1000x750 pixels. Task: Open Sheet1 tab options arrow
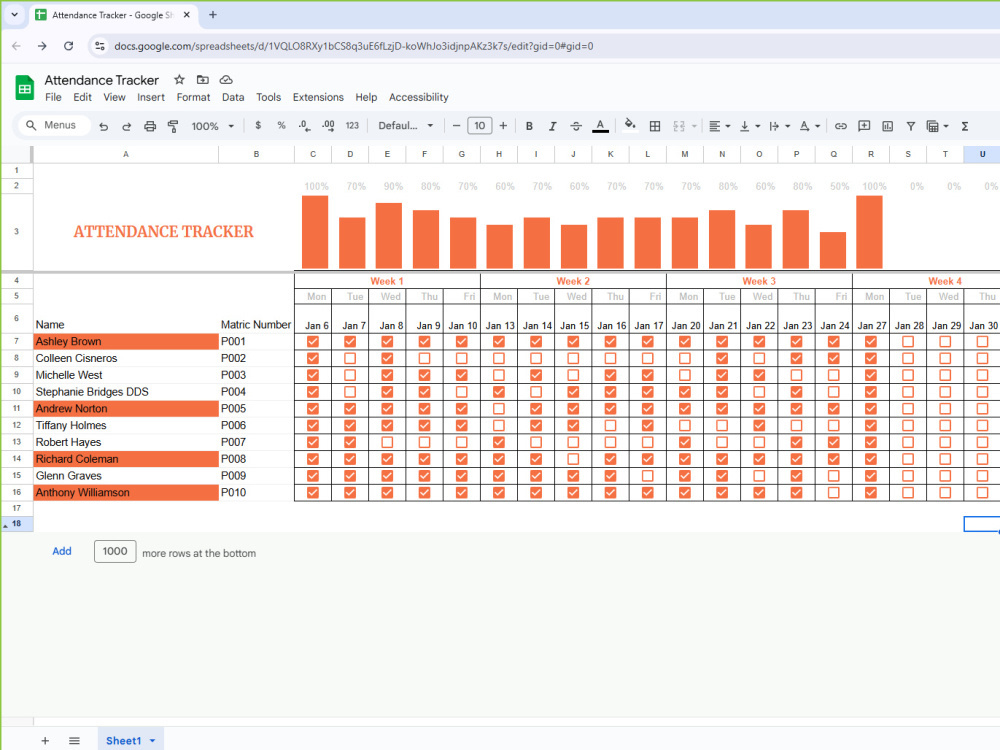tap(152, 740)
